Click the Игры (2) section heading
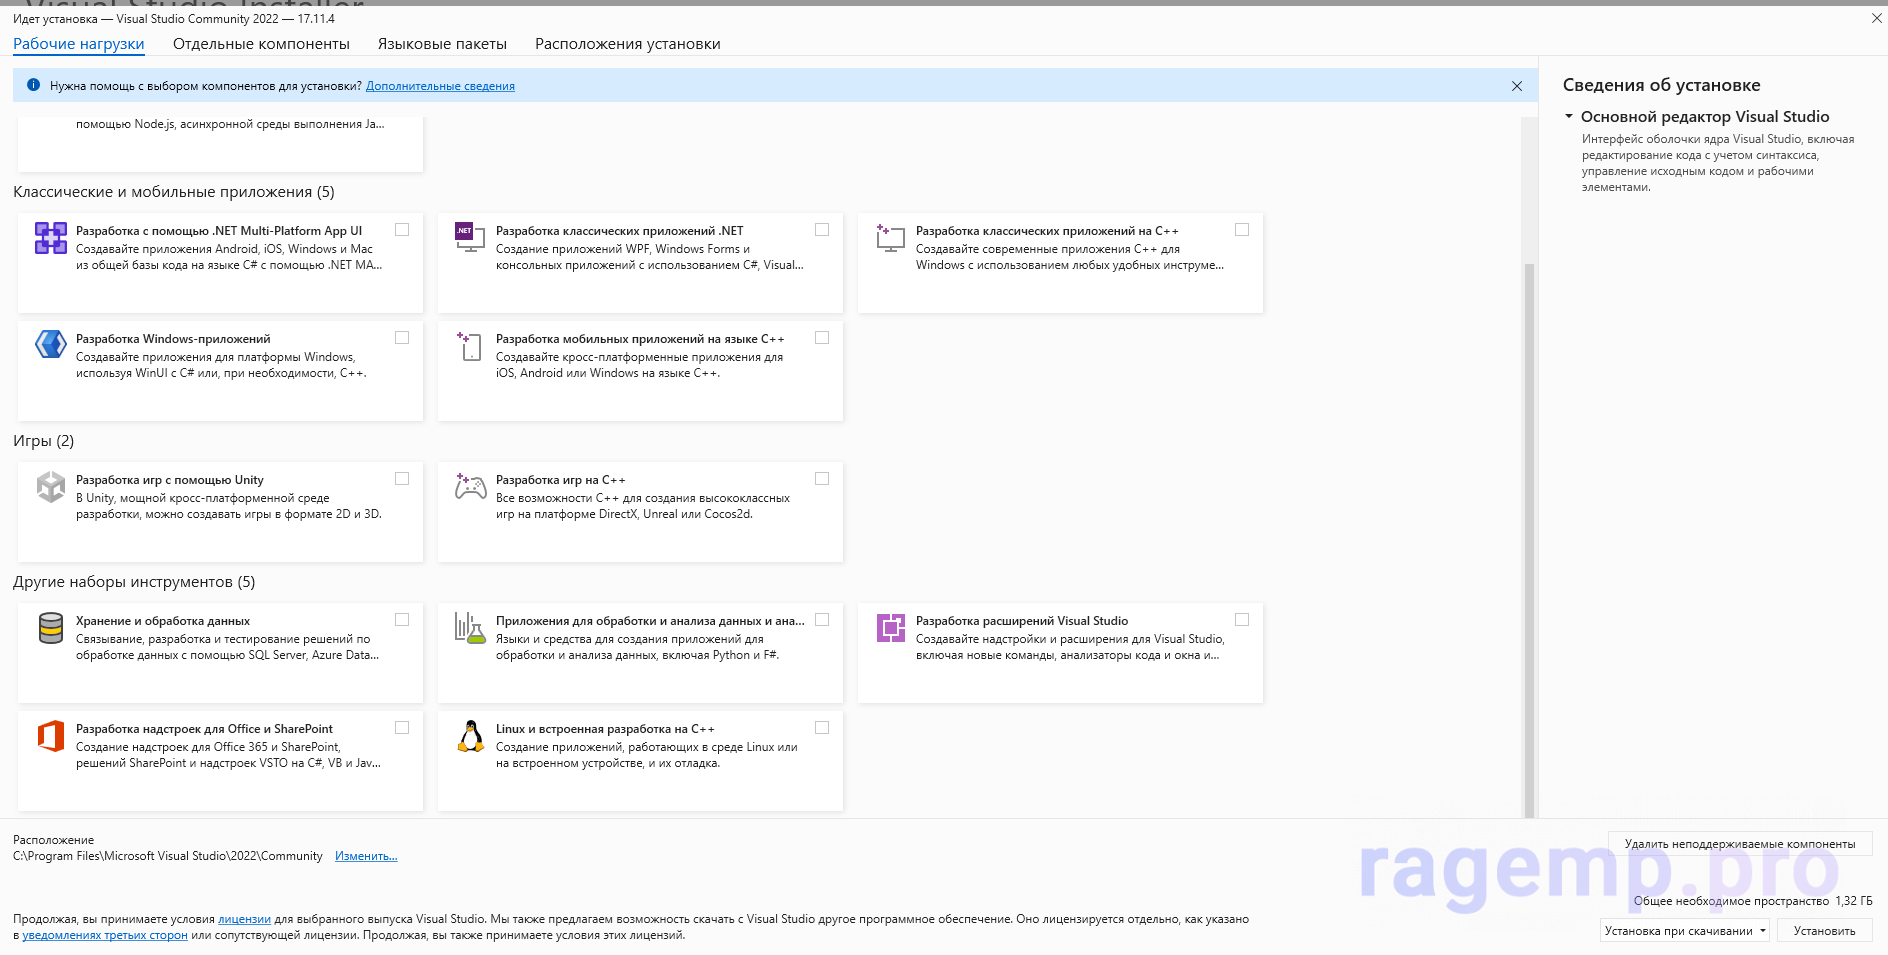The image size is (1888, 955). point(43,441)
